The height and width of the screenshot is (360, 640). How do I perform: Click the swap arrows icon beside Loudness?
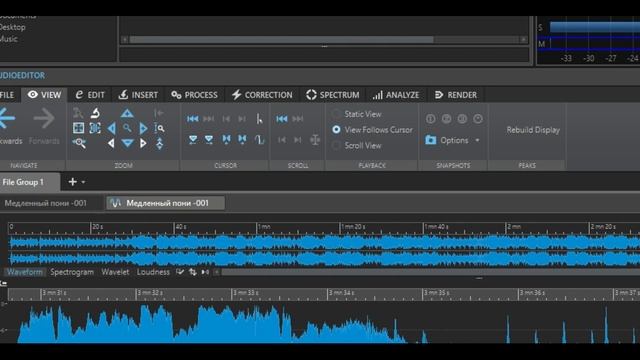pyautogui.click(x=193, y=272)
